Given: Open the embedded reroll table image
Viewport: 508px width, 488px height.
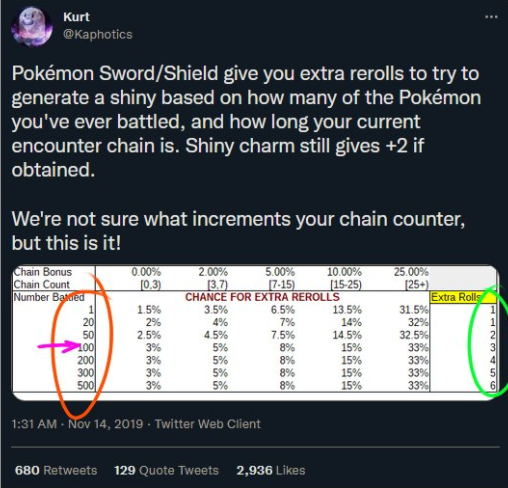Looking at the screenshot, I should [x=256, y=332].
